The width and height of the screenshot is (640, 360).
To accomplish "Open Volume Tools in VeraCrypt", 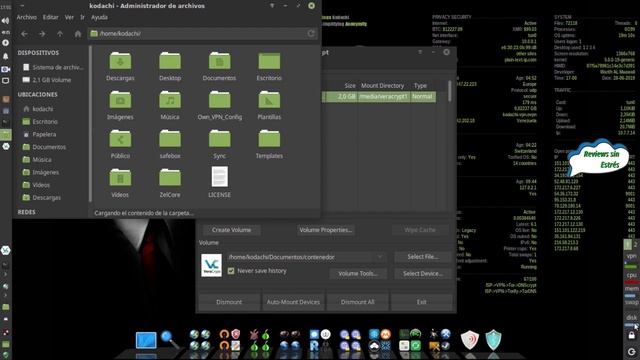I will point(358,273).
